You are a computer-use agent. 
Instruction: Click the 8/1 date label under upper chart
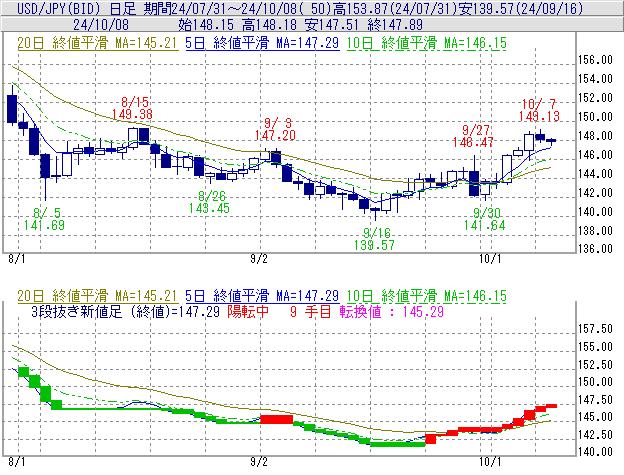click(17, 259)
